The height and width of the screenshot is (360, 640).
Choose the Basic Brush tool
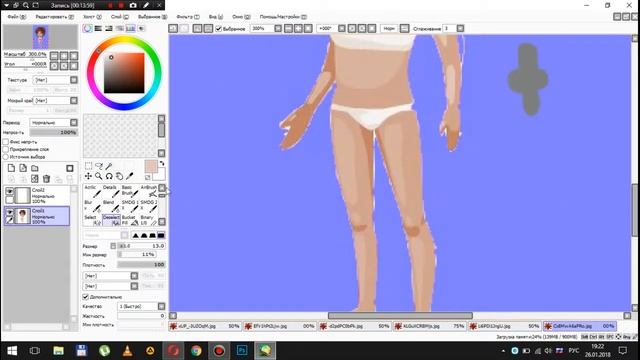coord(129,191)
